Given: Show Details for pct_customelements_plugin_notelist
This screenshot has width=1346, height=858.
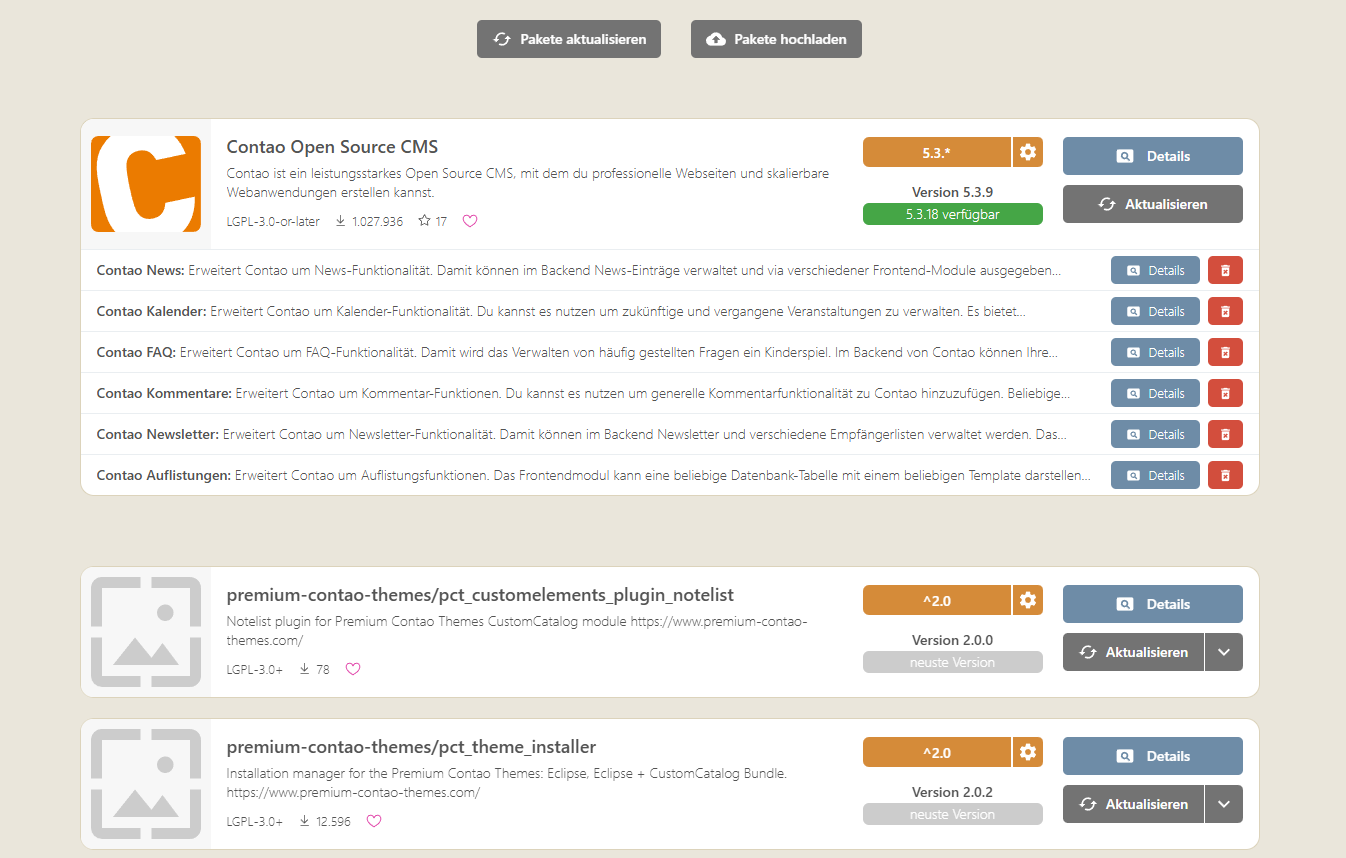Looking at the screenshot, I should (1153, 604).
